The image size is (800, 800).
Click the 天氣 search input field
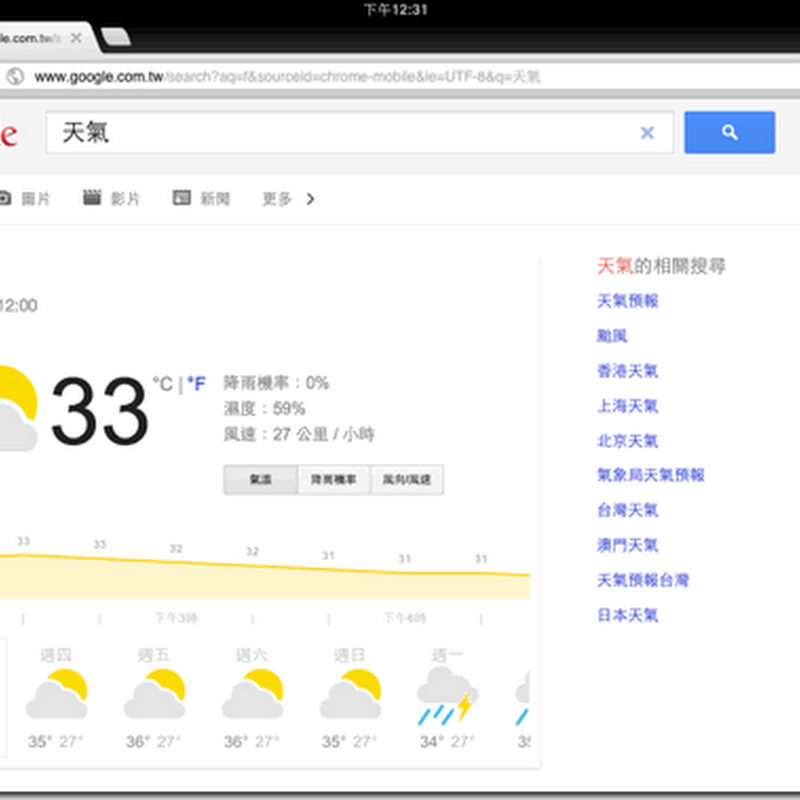pyautogui.click(x=340, y=133)
